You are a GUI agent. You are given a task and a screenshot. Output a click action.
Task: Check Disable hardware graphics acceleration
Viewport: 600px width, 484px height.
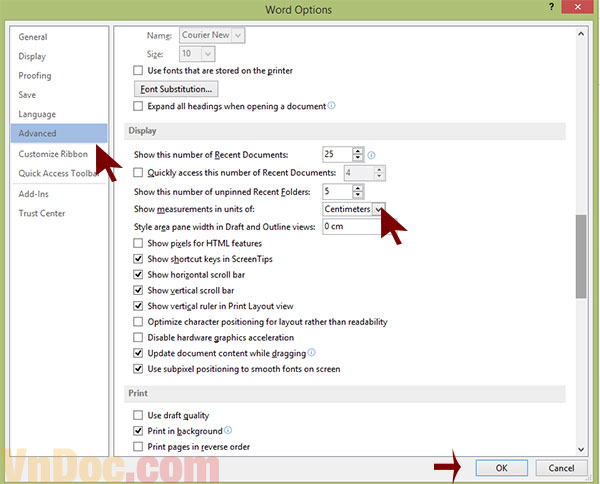point(139,337)
